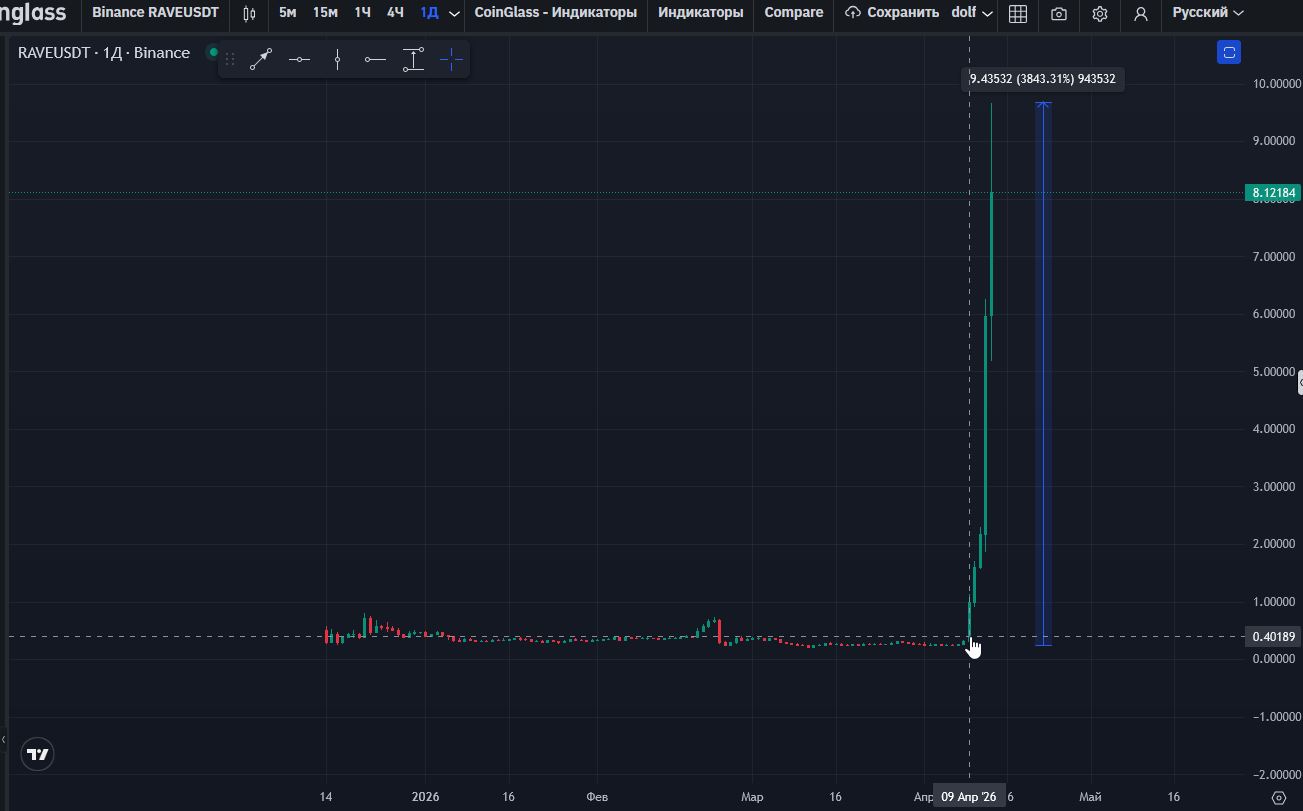Viewport: 1303px width, 811px height.
Task: Select the price range measuring tool
Action: (x=413, y=60)
